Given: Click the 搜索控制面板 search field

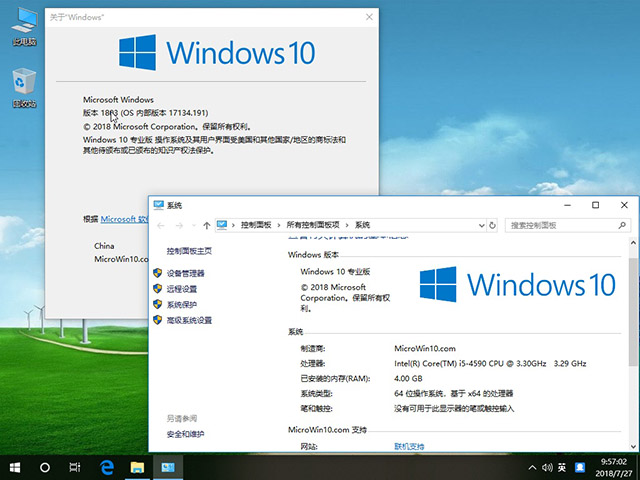Looking at the screenshot, I should [560, 225].
